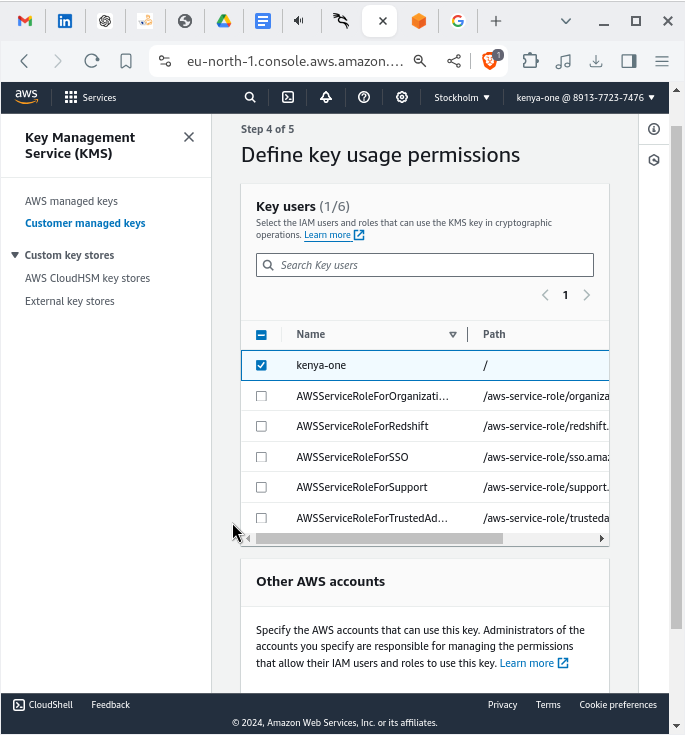Toggle select-all key users checkbox
Viewport: 685px width, 735px height.
pos(261,335)
